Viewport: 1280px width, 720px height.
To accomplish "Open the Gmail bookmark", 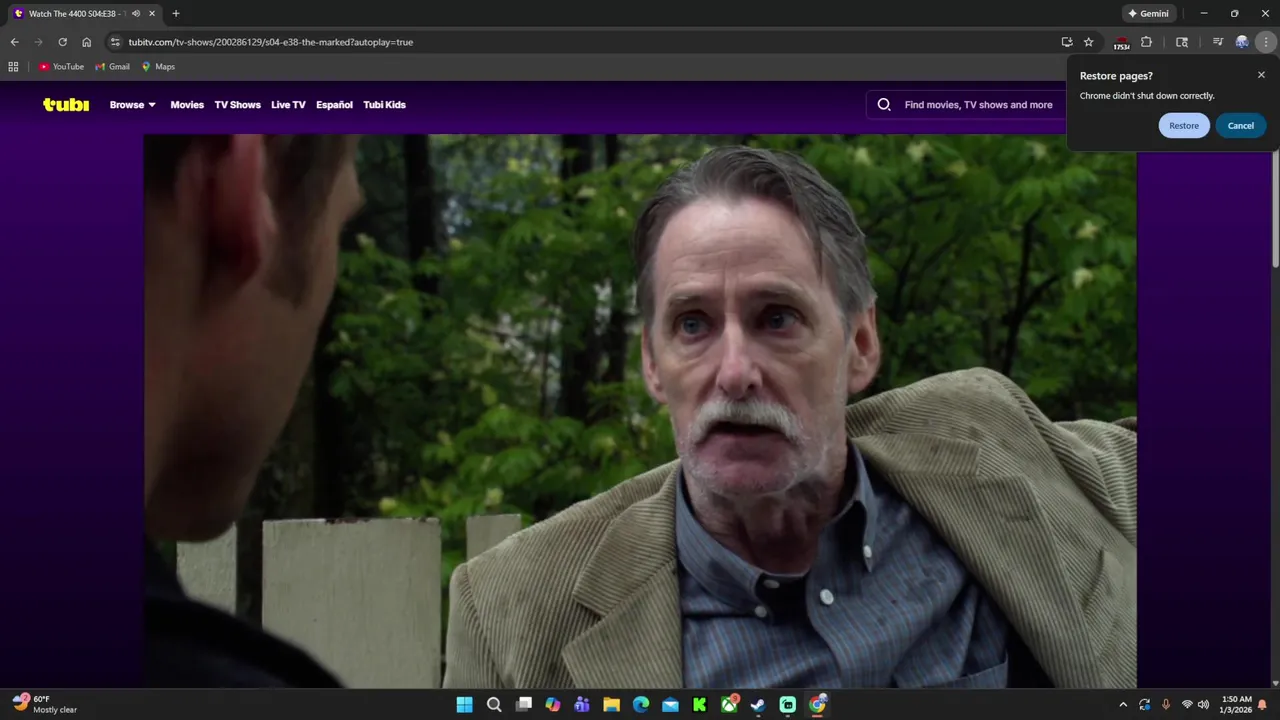I will 112,67.
